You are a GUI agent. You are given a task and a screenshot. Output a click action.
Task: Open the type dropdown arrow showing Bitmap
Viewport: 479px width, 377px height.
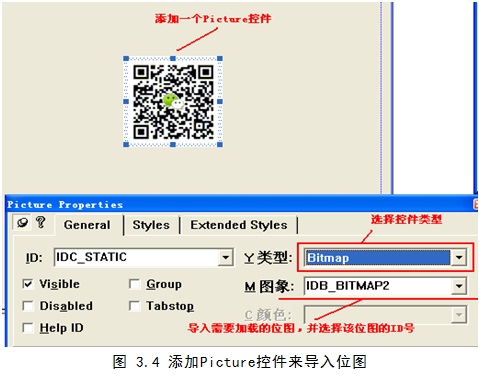coord(459,258)
